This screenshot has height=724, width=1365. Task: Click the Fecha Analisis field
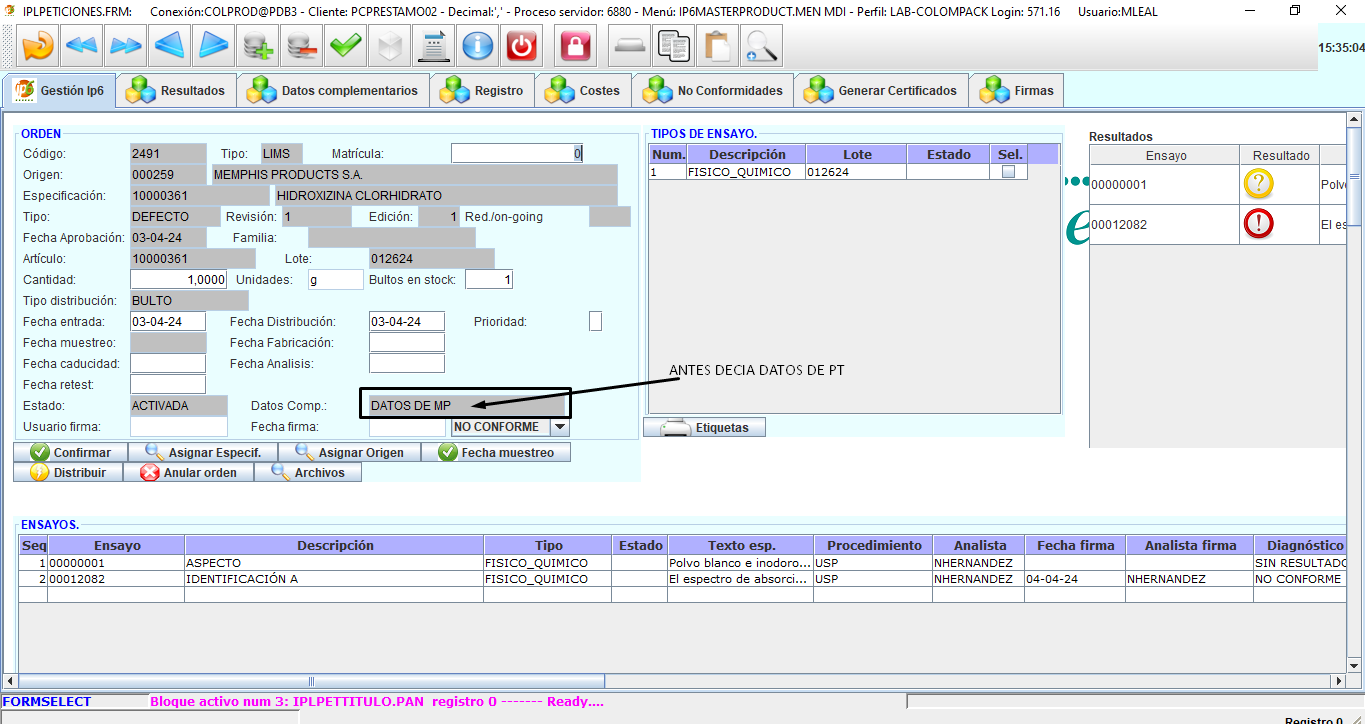(x=407, y=363)
